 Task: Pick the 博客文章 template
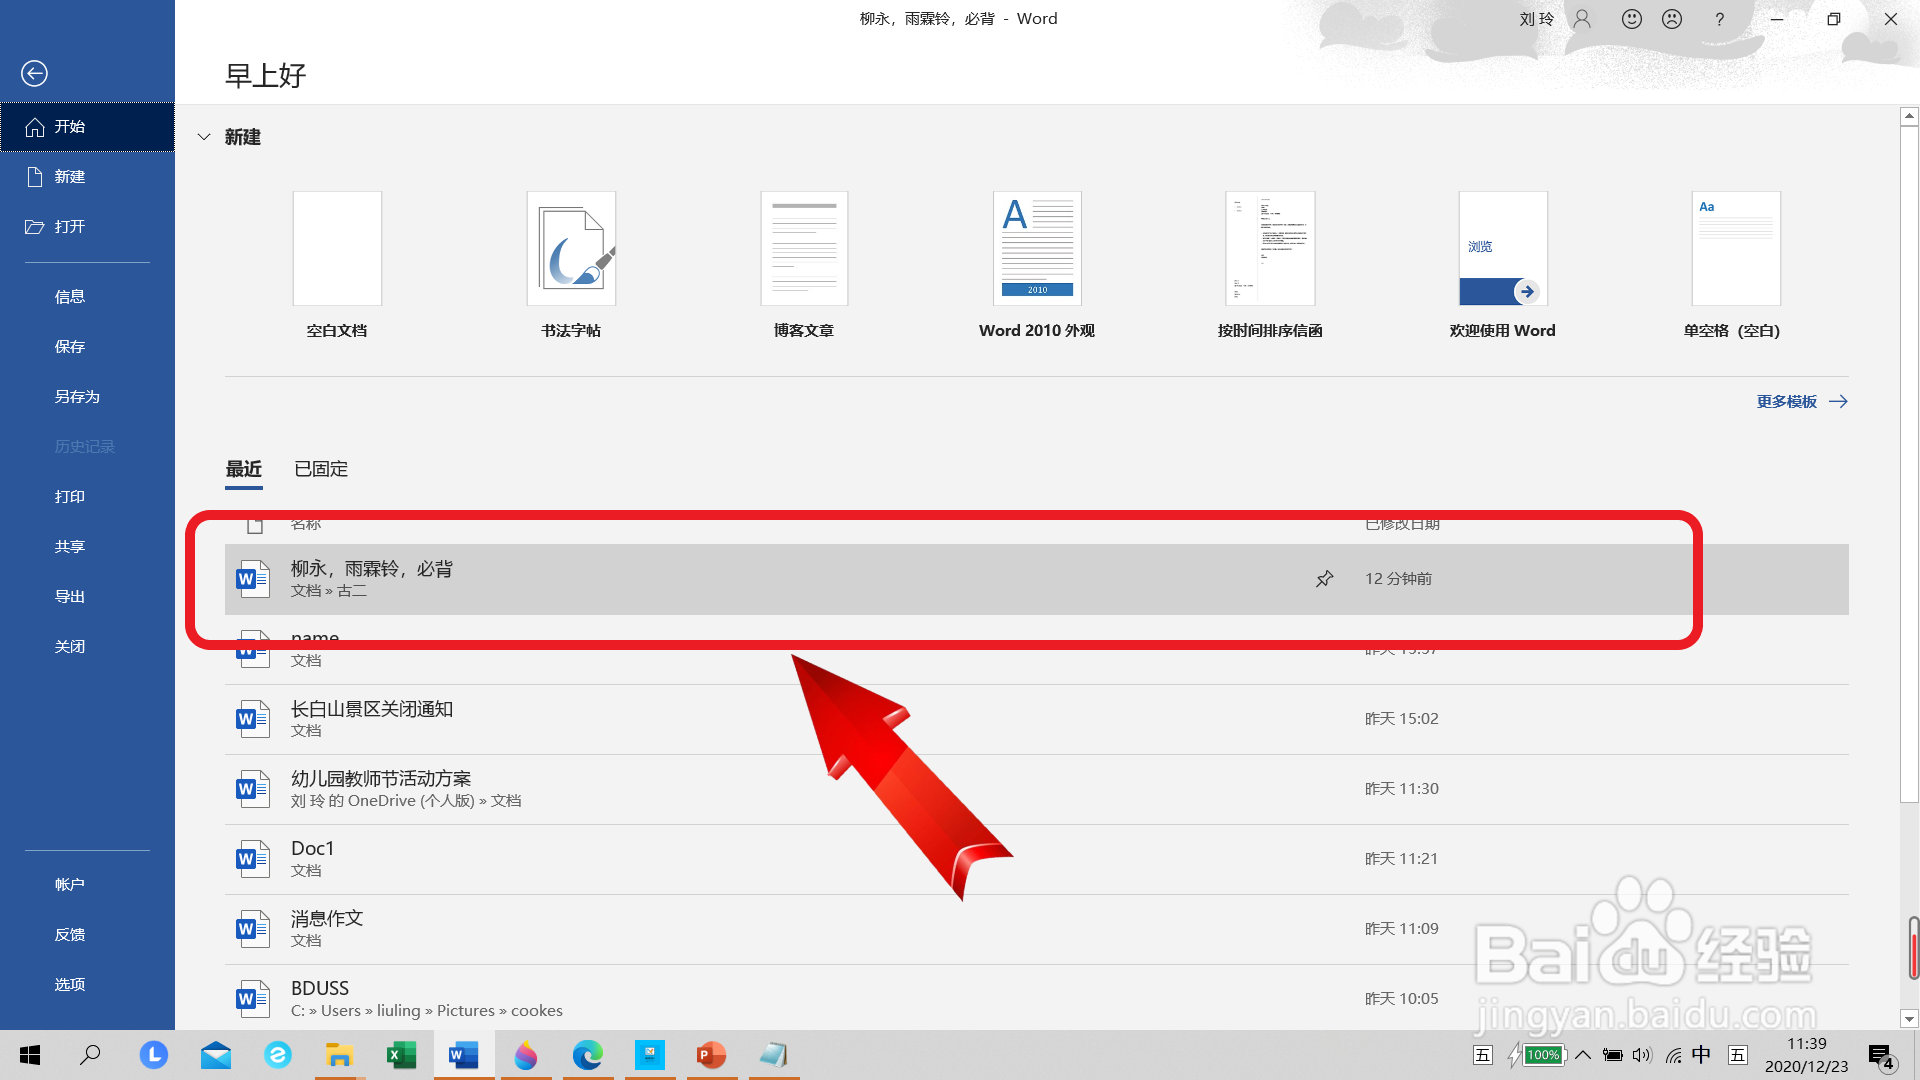pyautogui.click(x=804, y=265)
